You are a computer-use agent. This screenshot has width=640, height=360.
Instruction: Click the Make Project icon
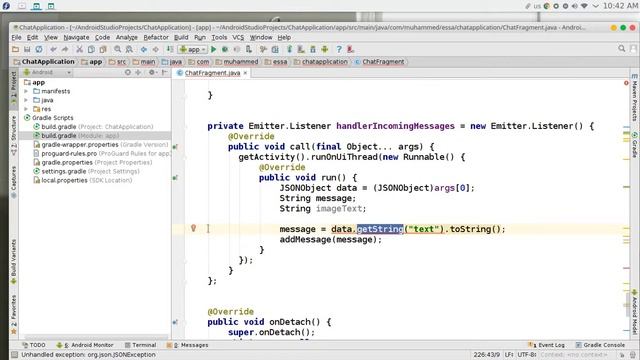point(170,49)
